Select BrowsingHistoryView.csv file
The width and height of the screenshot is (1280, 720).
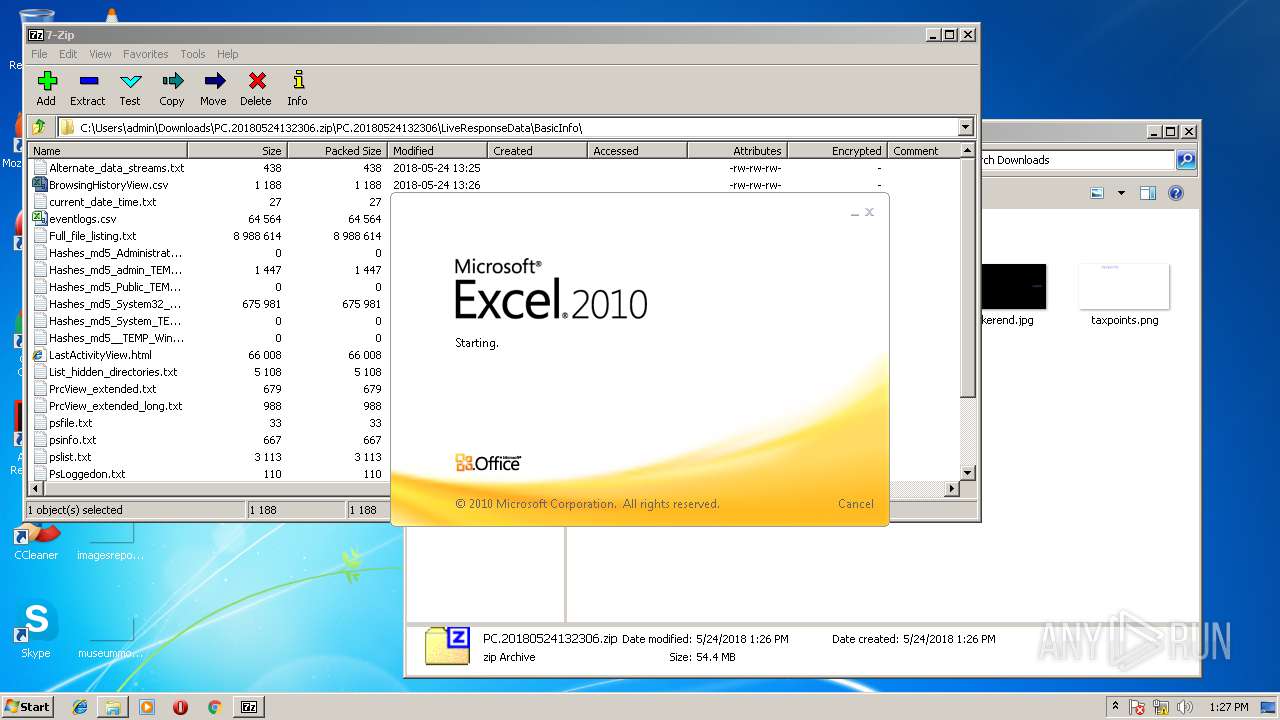click(109, 185)
